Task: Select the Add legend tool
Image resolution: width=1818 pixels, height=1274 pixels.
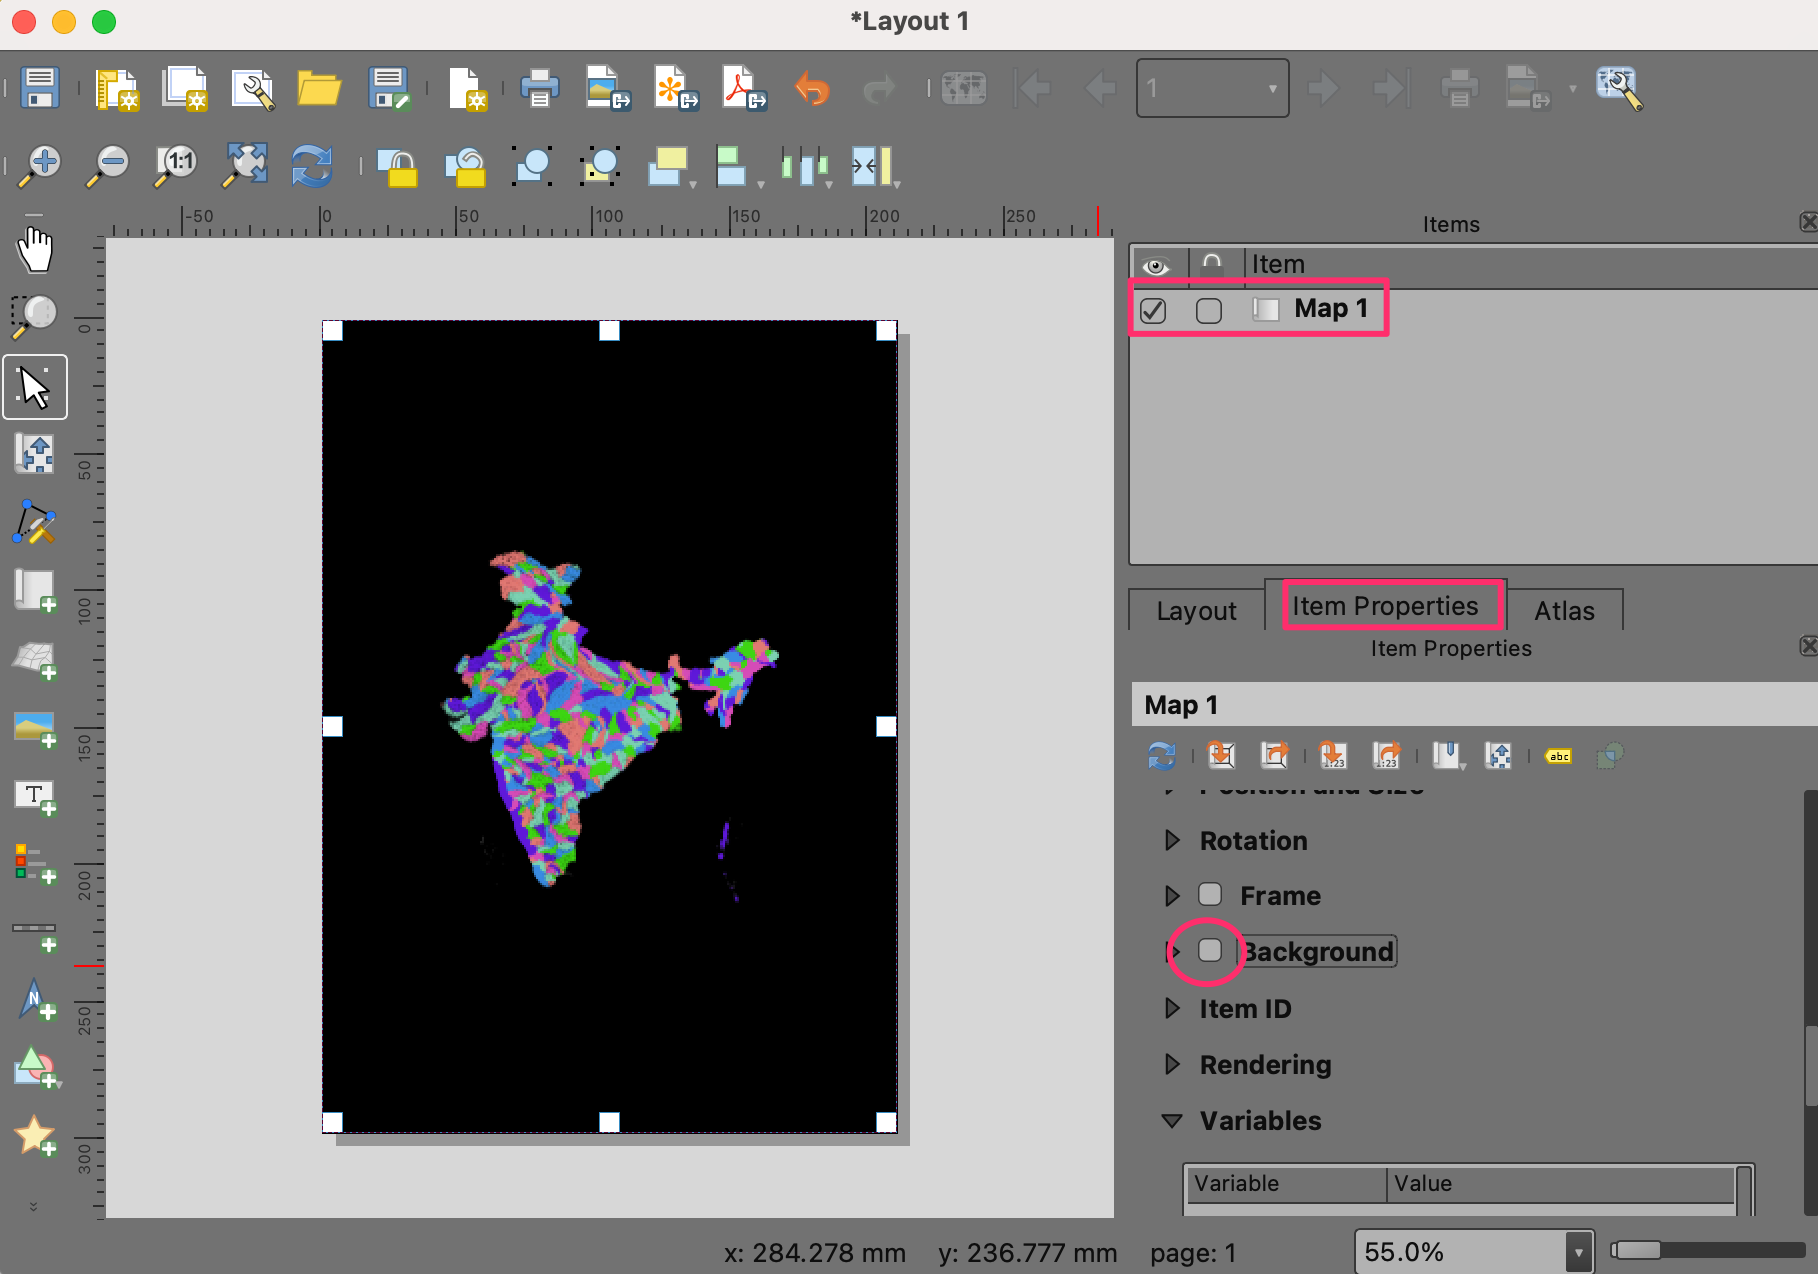Action: 35,863
